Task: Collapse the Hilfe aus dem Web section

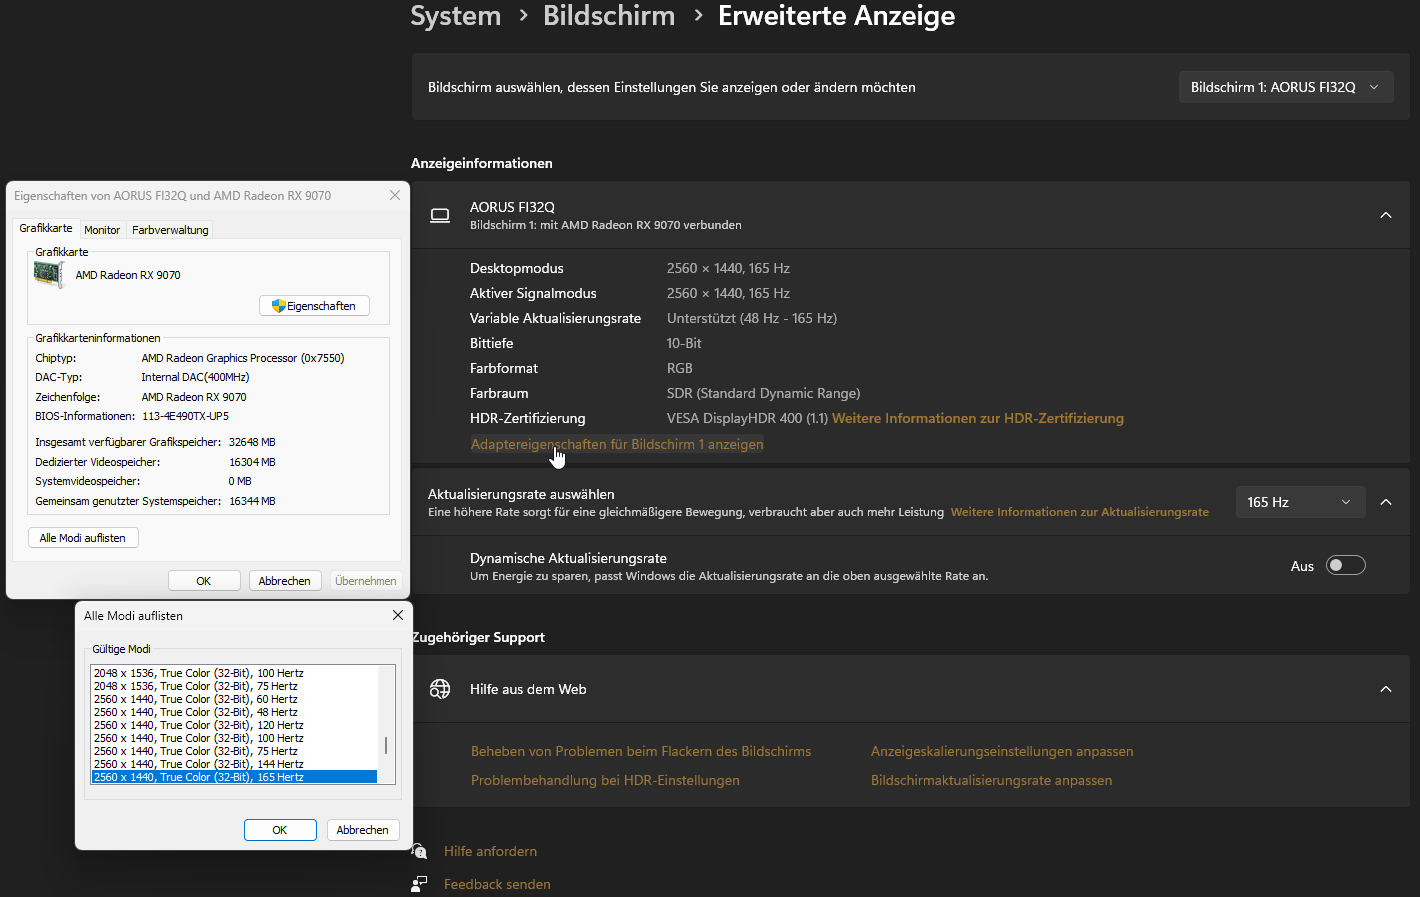Action: click(1386, 689)
